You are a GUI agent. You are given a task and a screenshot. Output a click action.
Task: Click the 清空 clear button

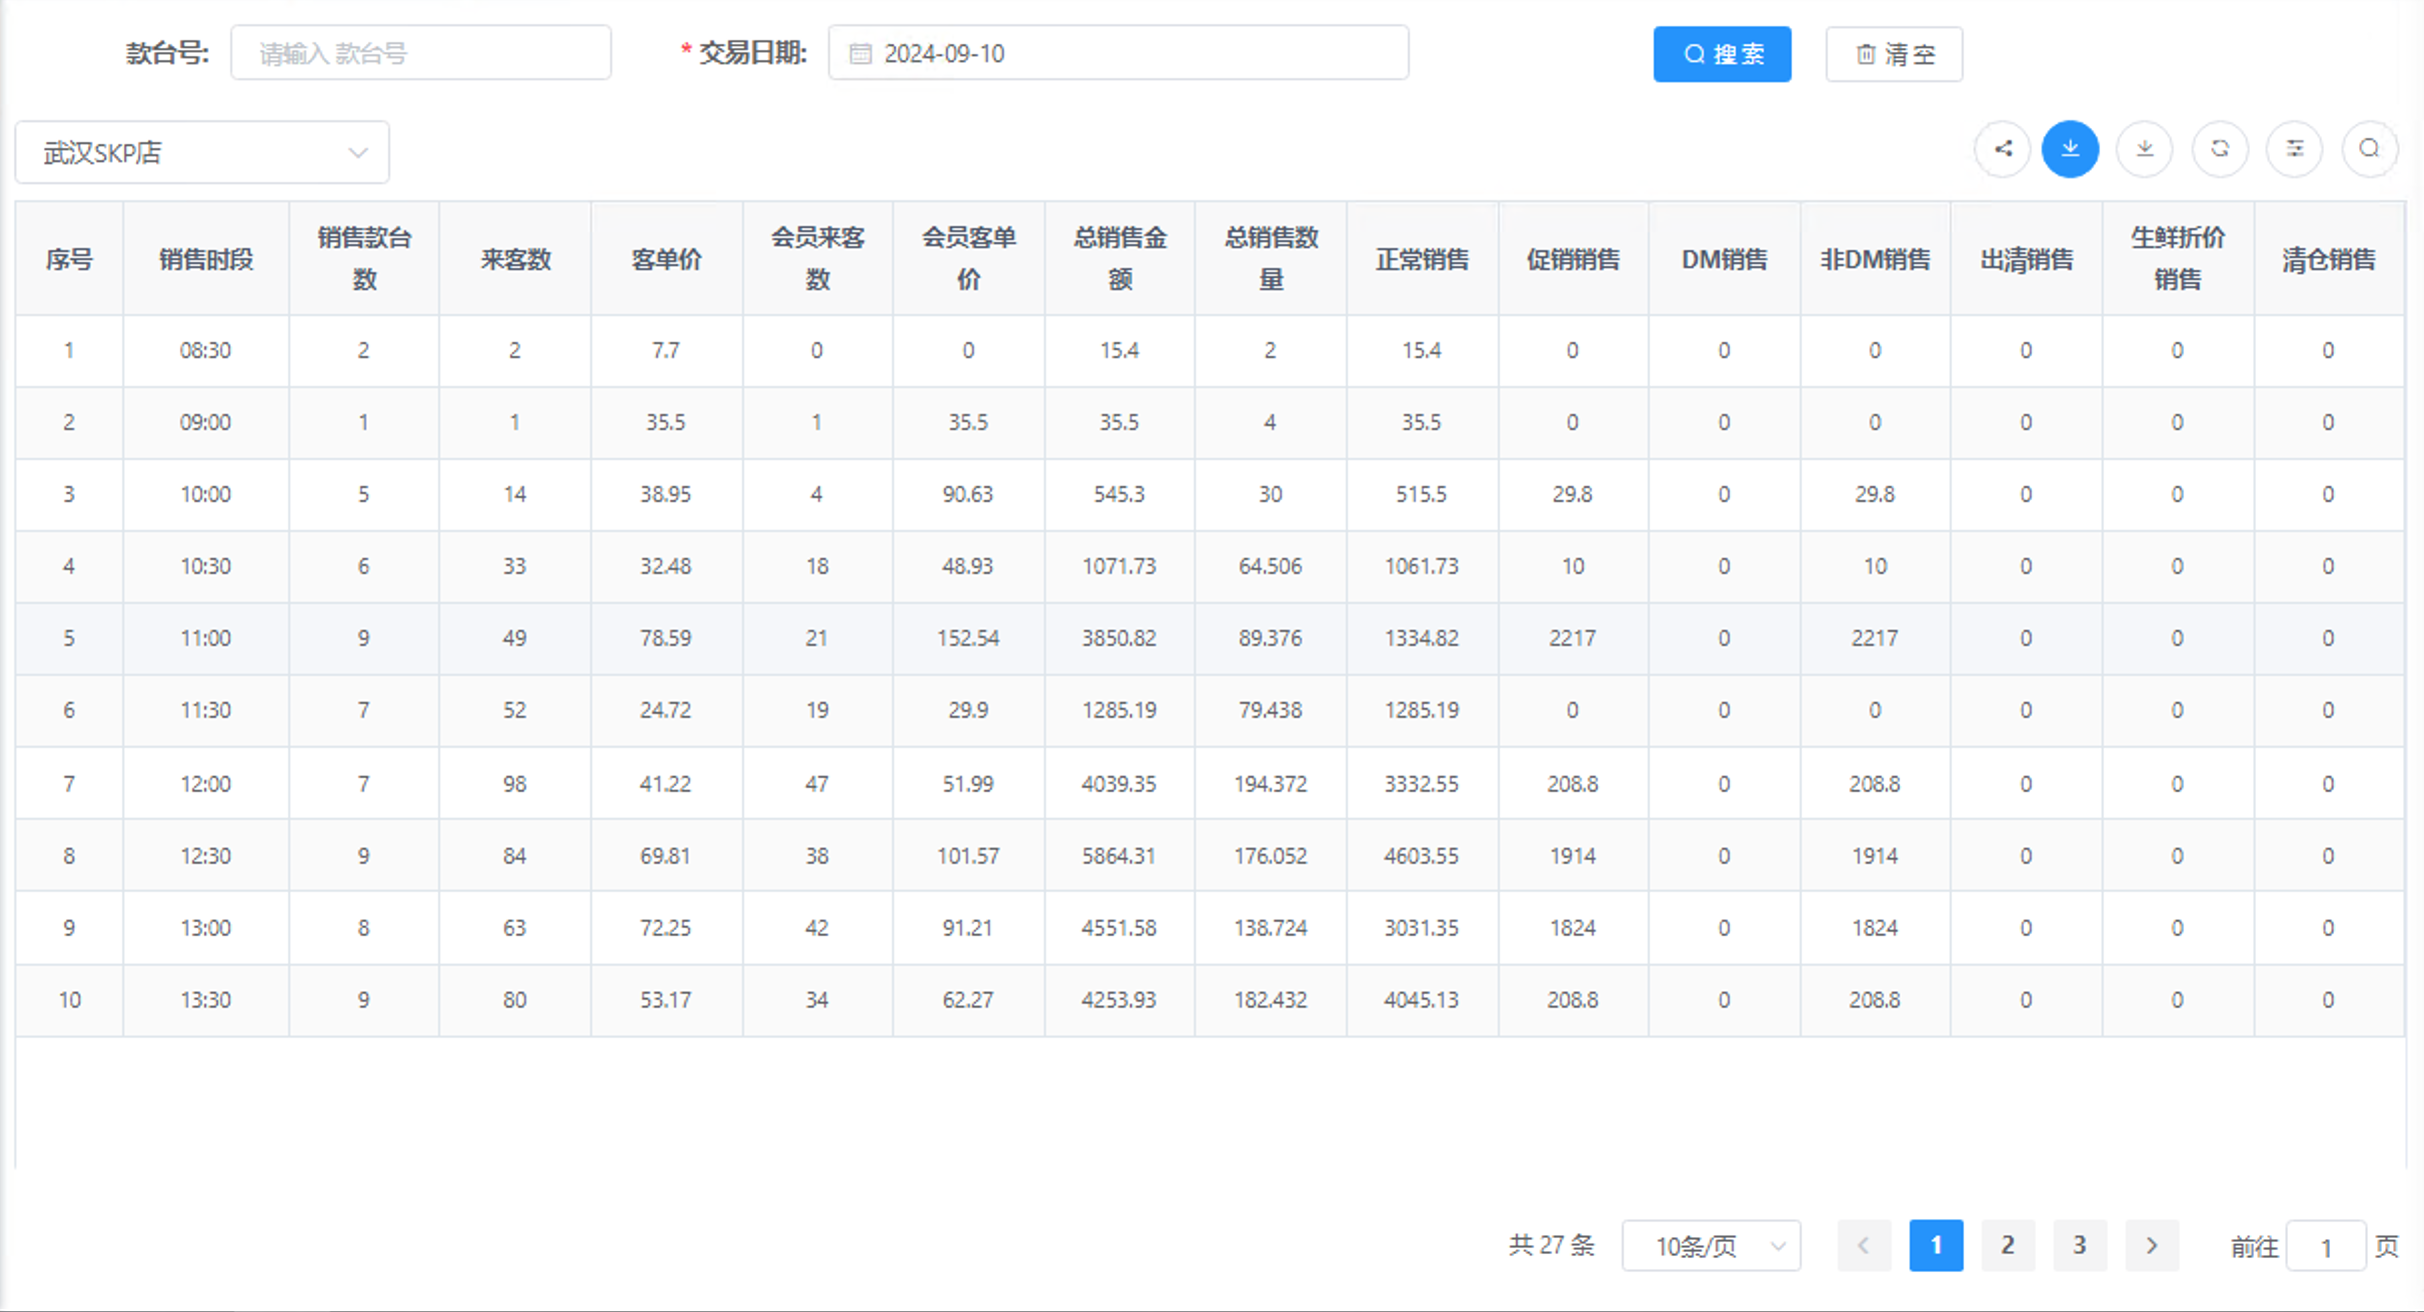1893,54
